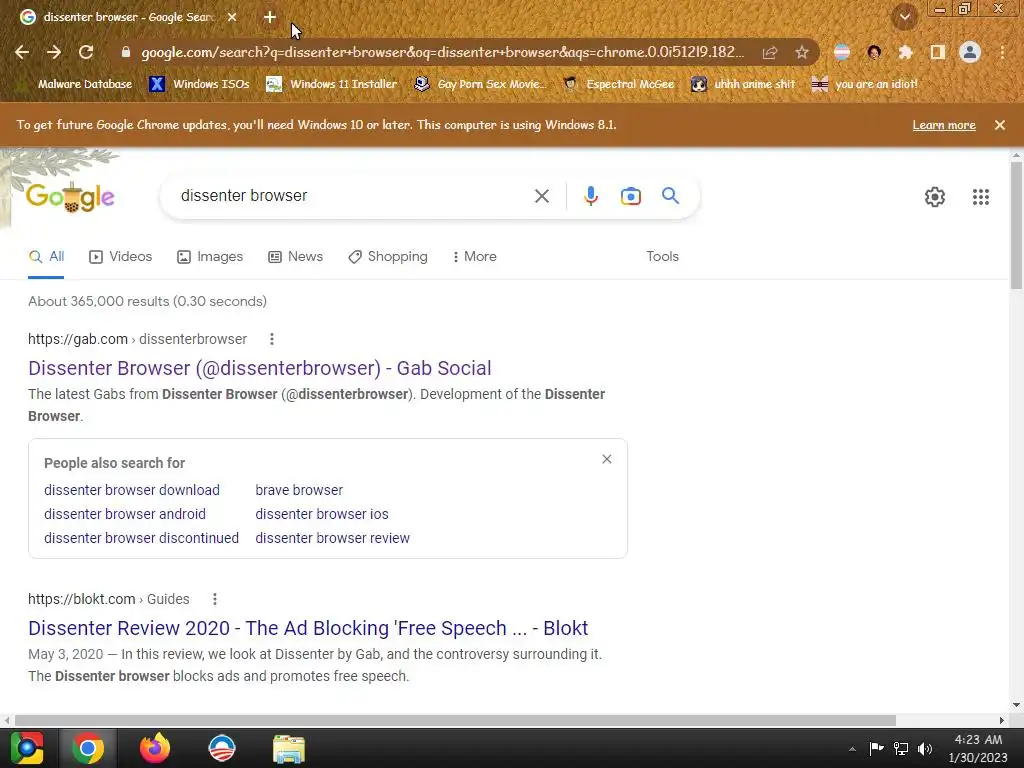Click the scroll down arrow
1024x768 pixels.
[1016, 705]
